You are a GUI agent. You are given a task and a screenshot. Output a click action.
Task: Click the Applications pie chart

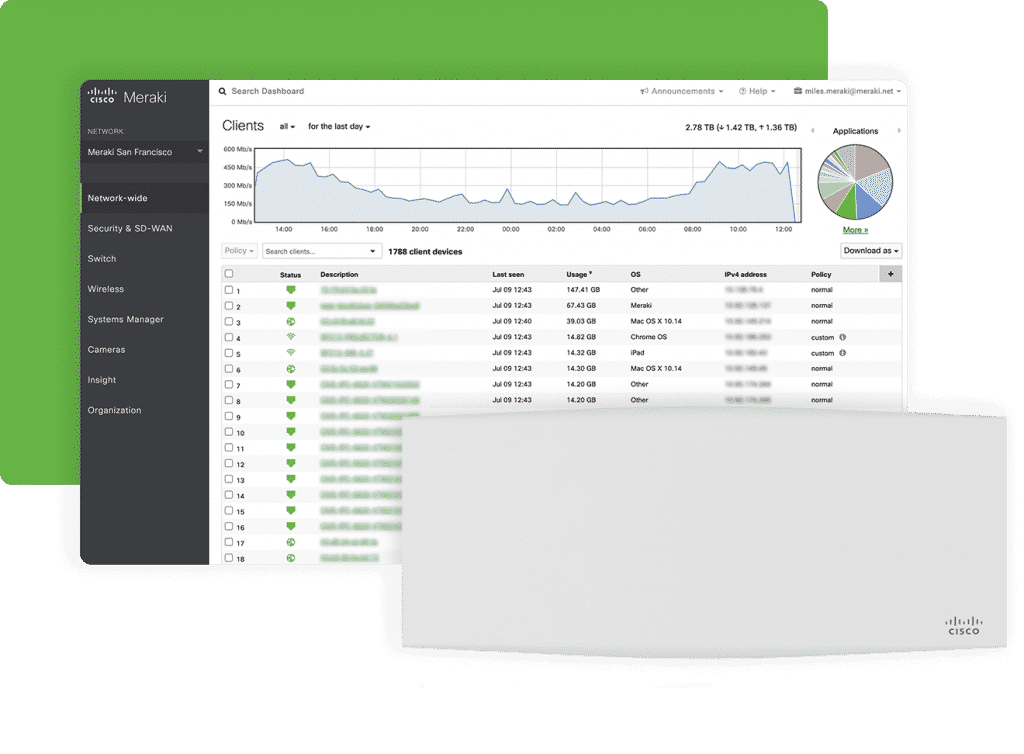coord(855,182)
